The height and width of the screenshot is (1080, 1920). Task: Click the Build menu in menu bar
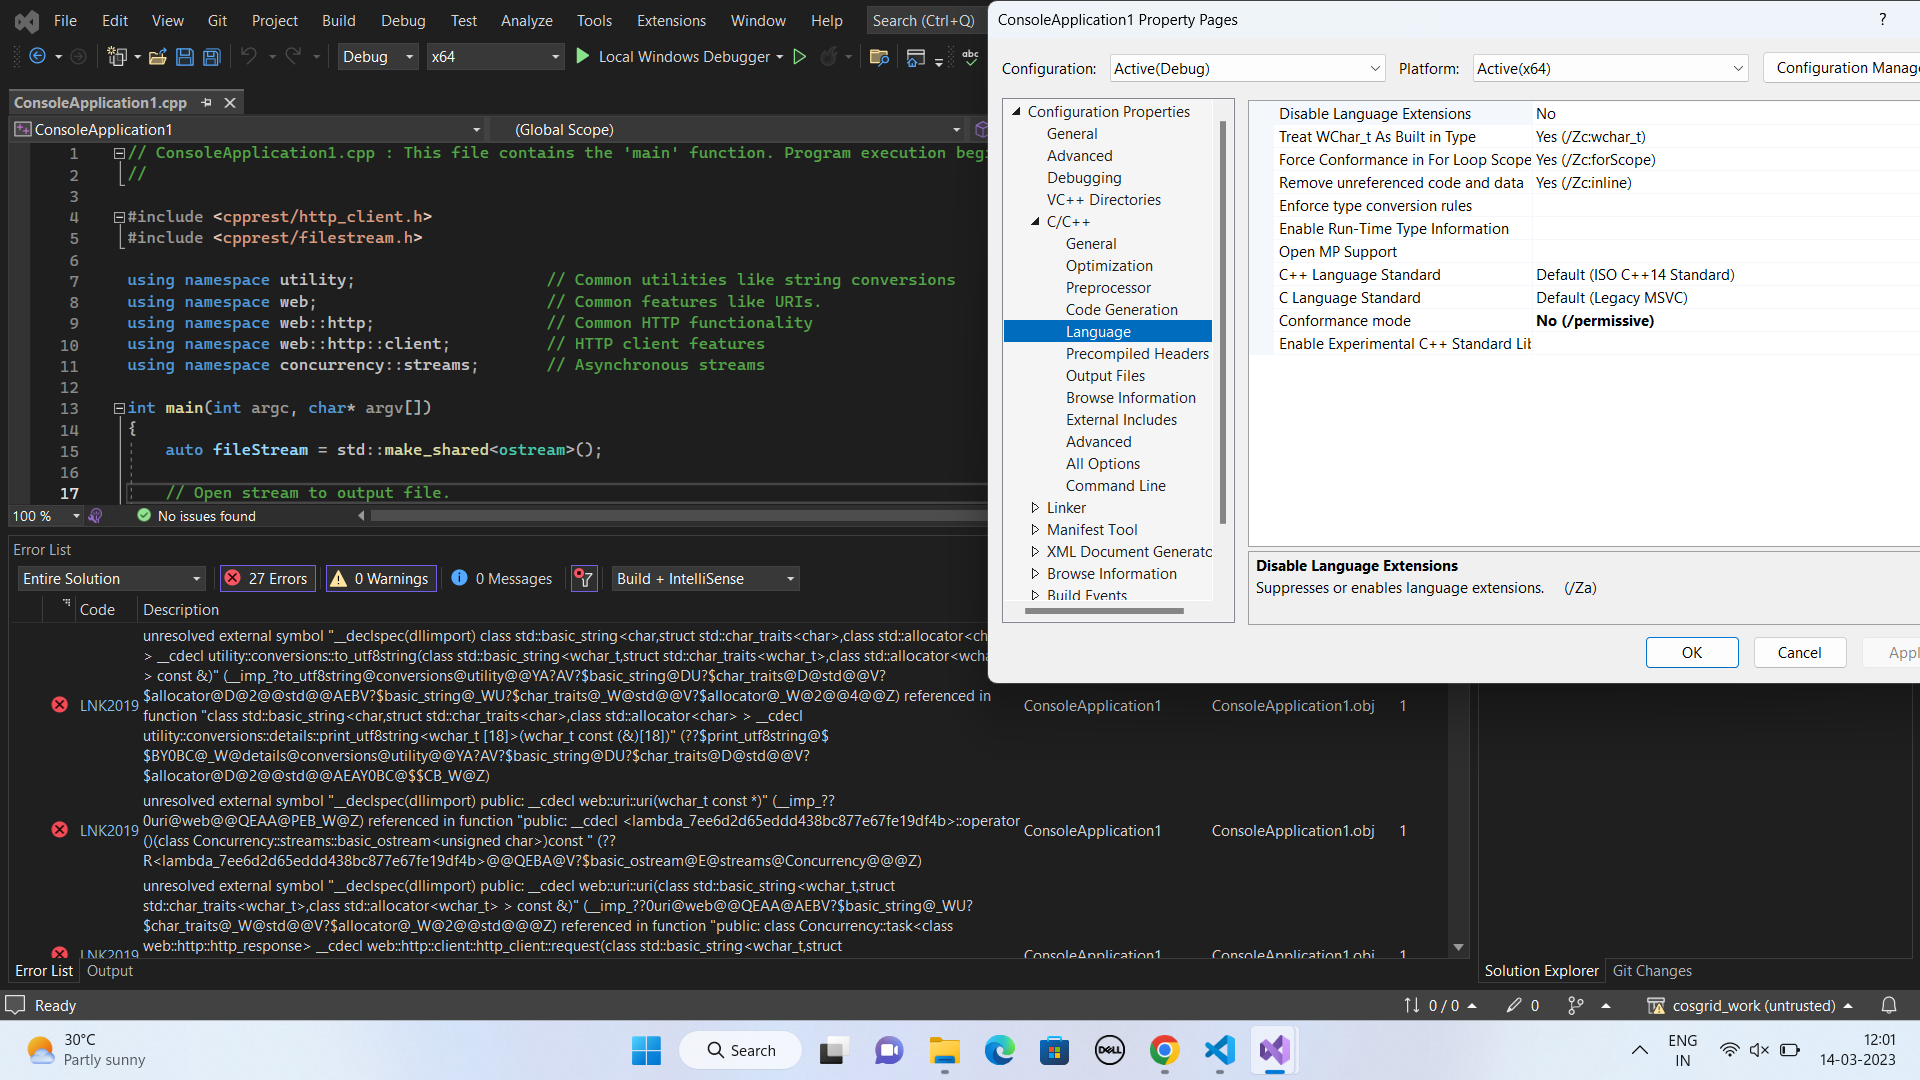338,20
